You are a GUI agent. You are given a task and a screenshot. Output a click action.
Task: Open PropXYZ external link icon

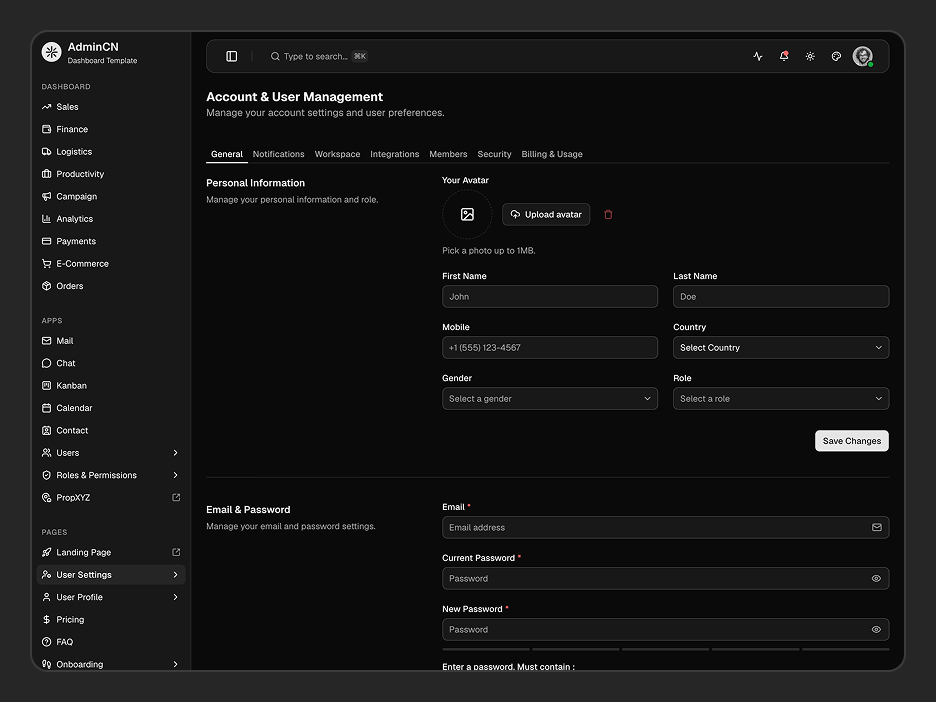[x=176, y=497]
